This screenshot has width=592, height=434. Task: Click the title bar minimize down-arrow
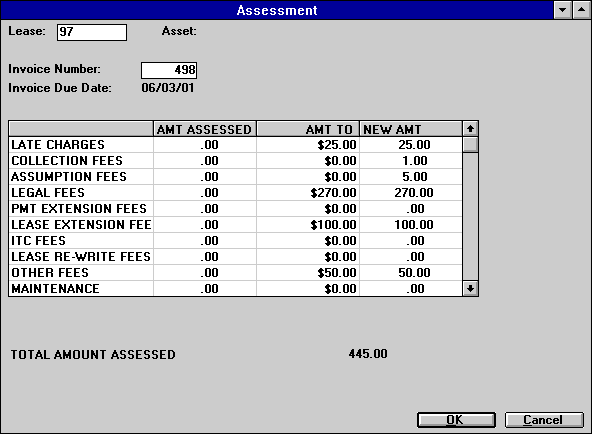(x=562, y=10)
